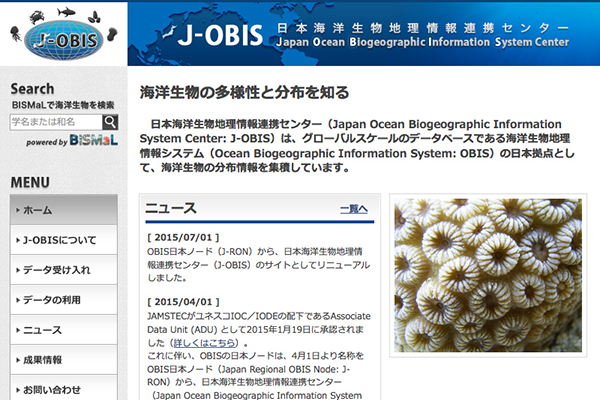Click the 海洋生物の多様性と分布を知る heading

click(244, 93)
